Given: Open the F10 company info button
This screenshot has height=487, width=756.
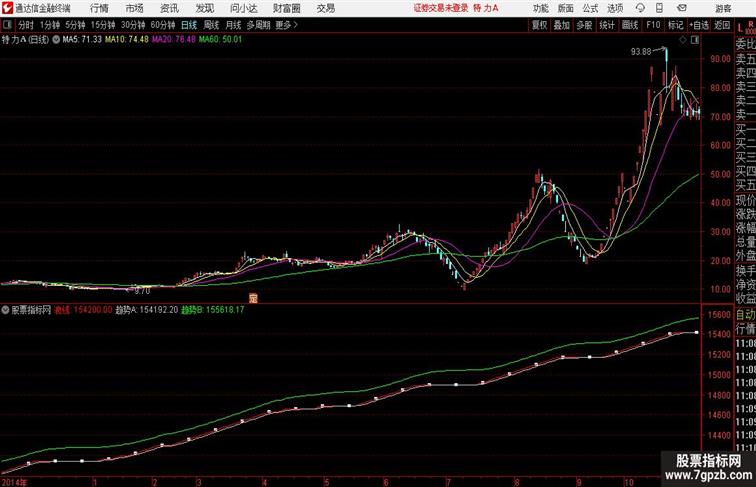Looking at the screenshot, I should pos(653,25).
